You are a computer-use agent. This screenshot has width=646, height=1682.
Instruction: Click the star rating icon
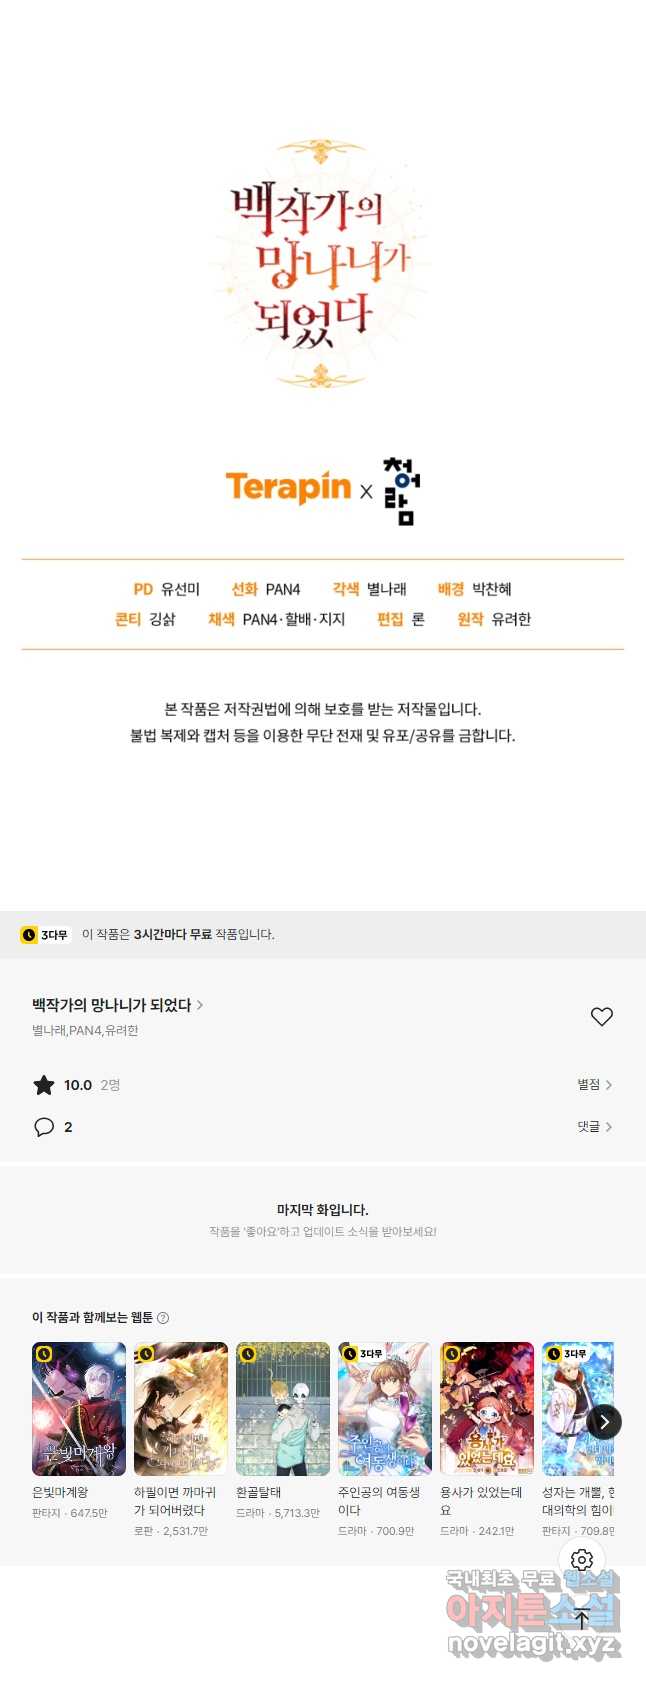[44, 1085]
